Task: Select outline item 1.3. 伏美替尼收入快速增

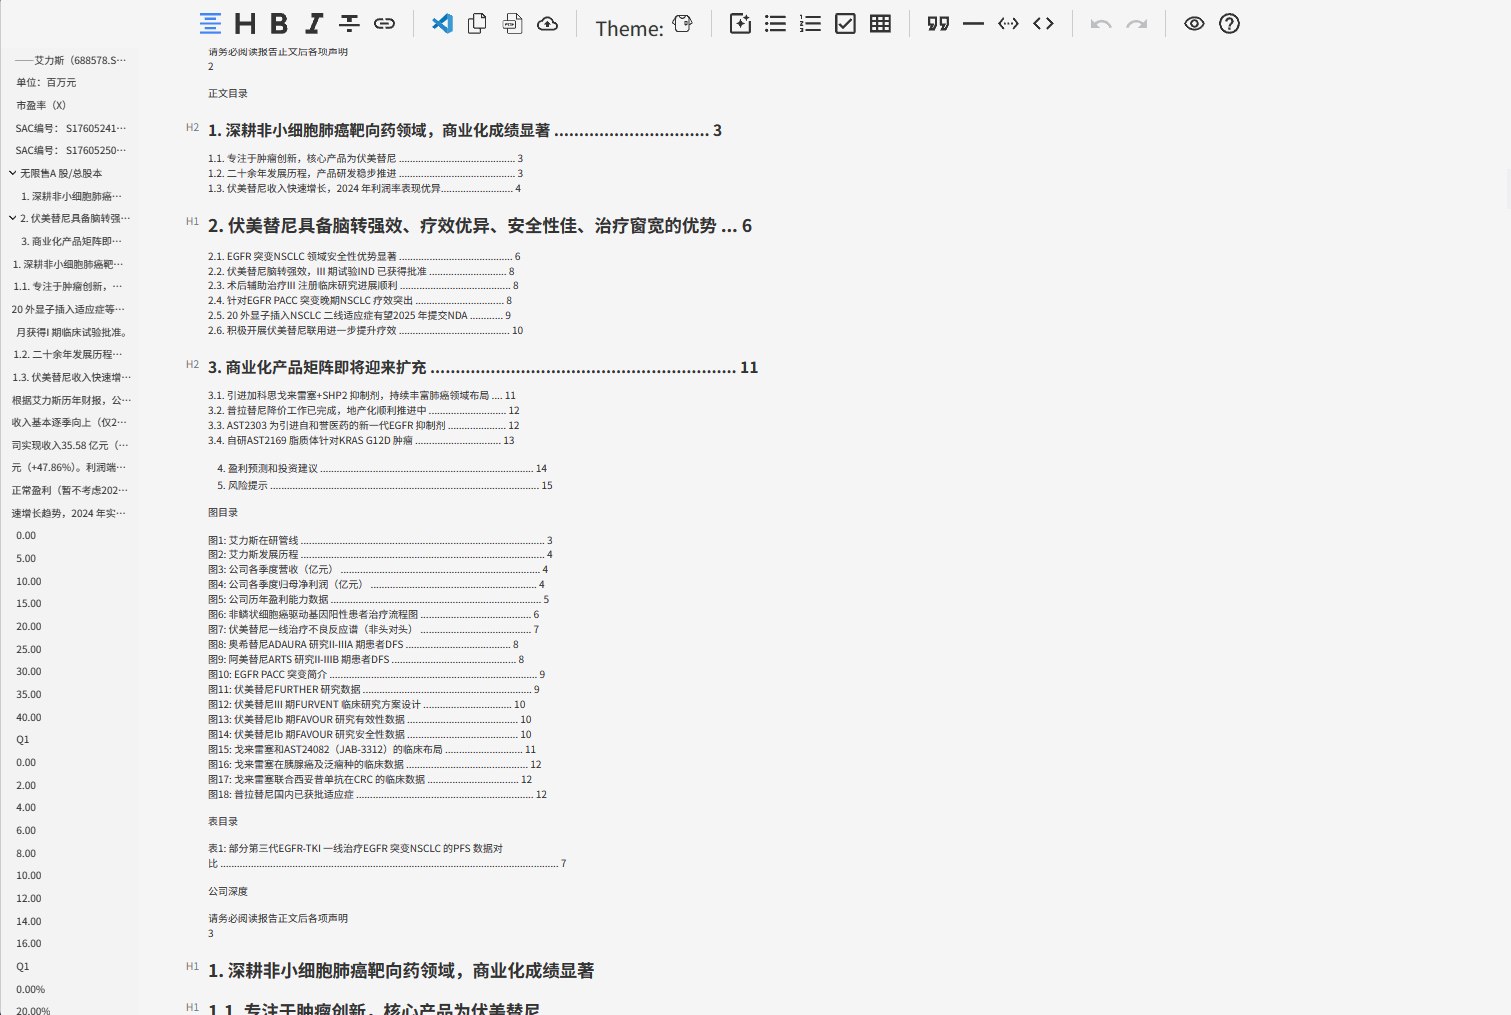Action: tap(72, 377)
